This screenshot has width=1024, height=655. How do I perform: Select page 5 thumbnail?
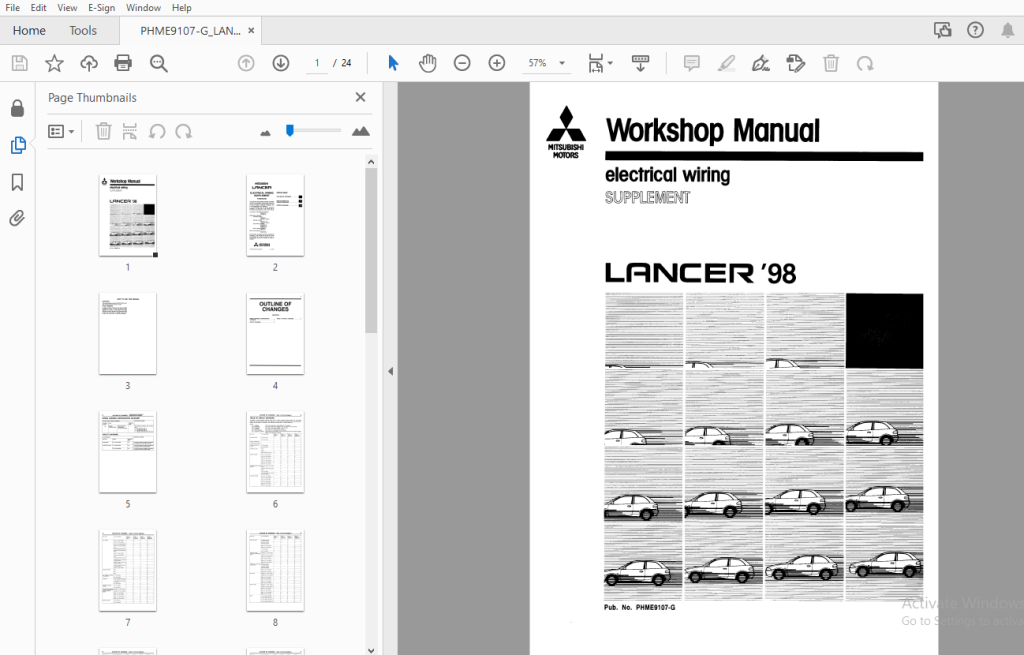[128, 452]
